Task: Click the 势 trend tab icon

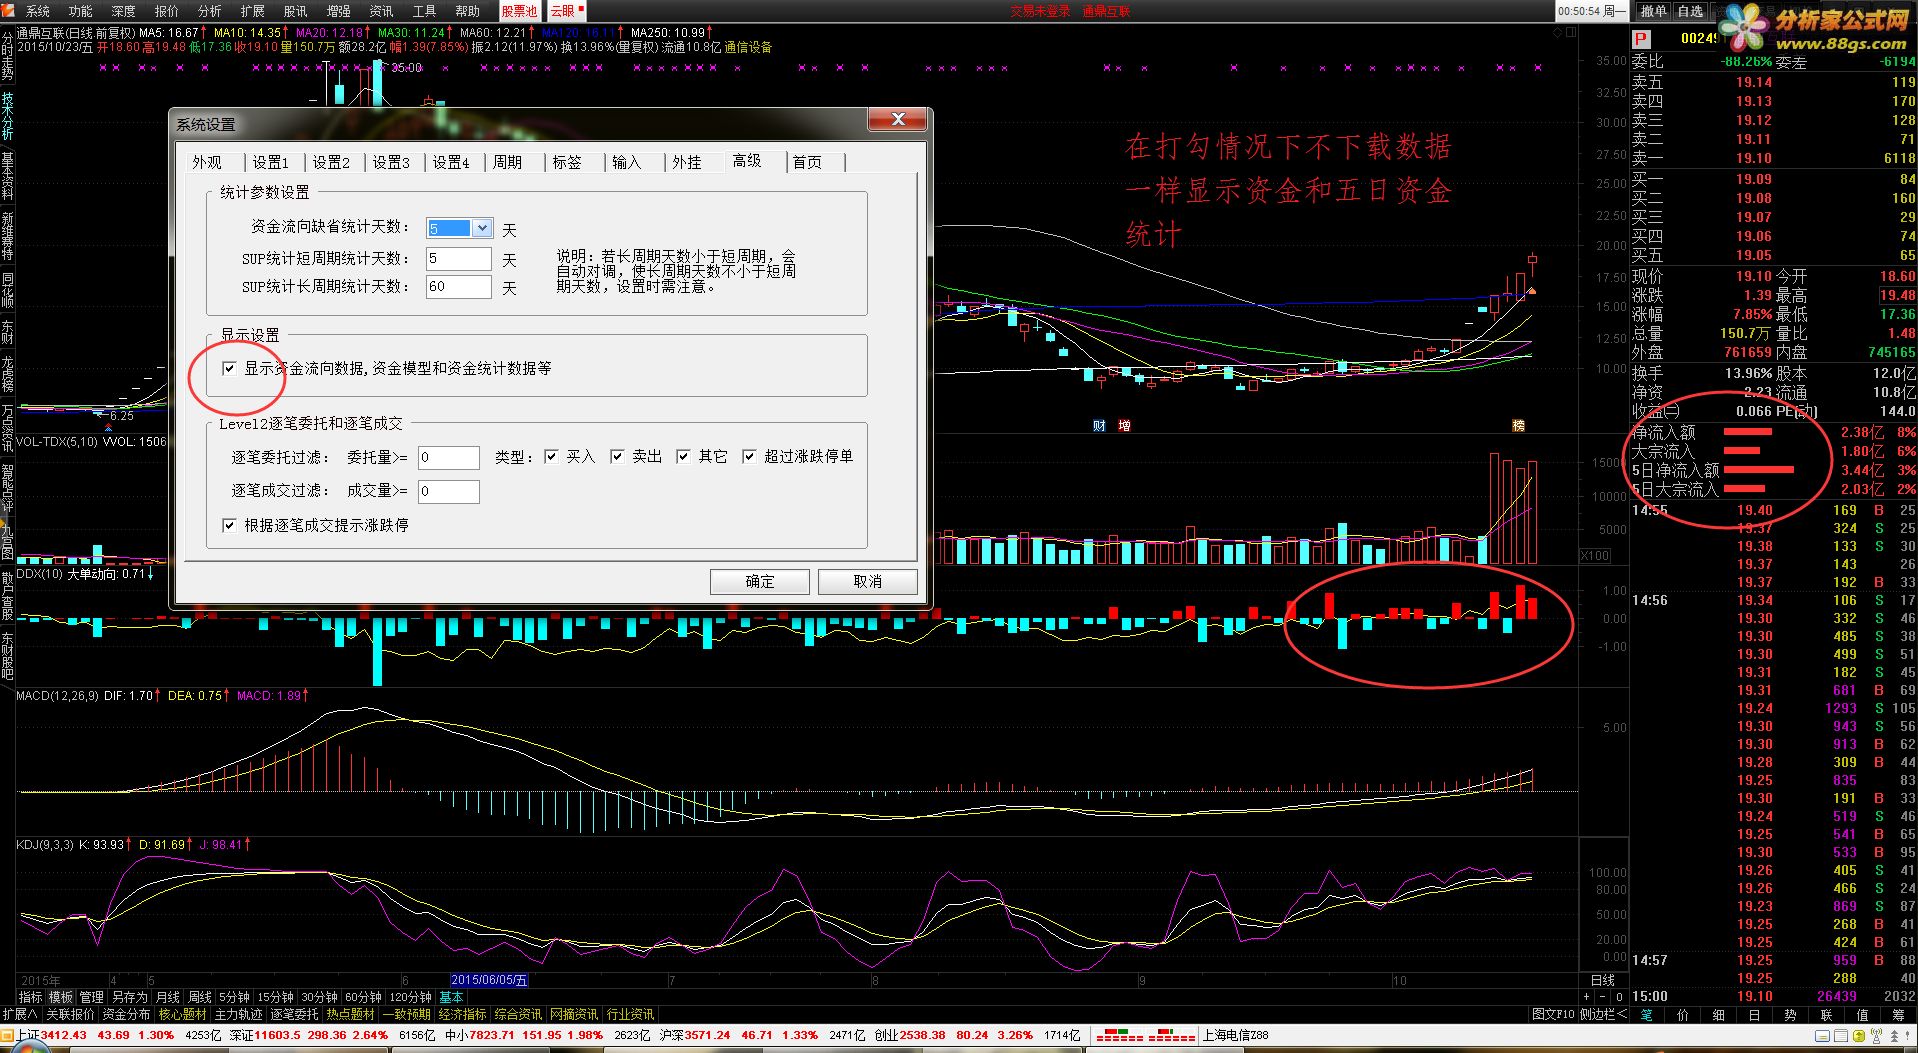Action: [x=1790, y=1015]
